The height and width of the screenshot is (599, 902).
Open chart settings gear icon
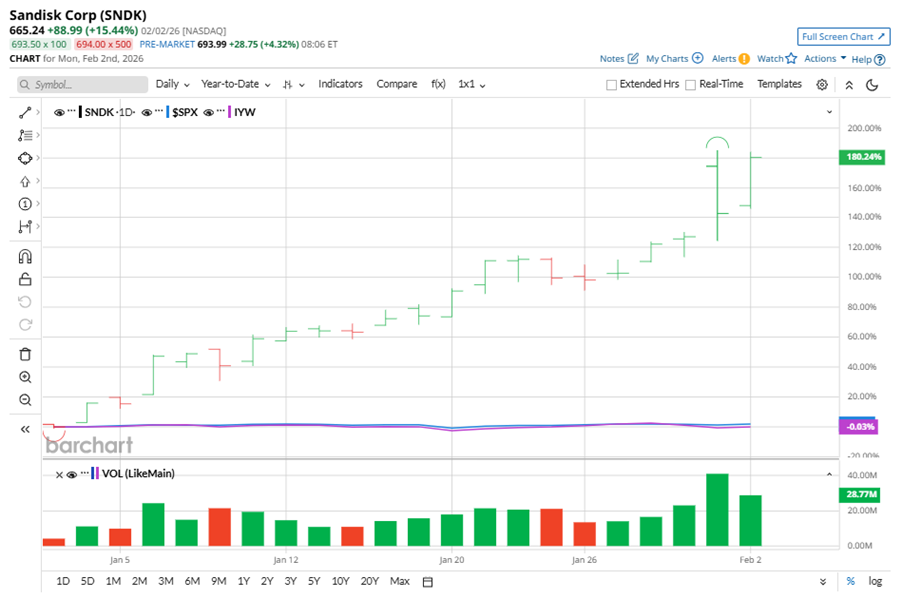point(822,85)
